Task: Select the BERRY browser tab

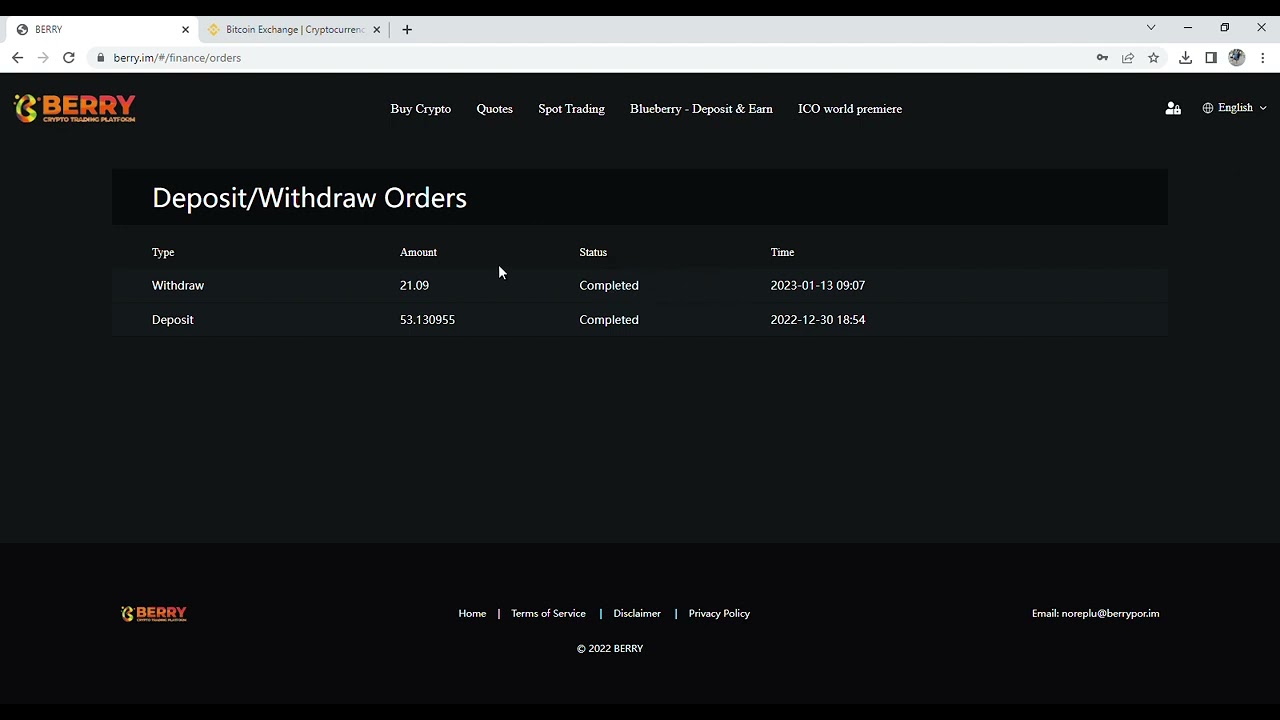Action: [100, 30]
